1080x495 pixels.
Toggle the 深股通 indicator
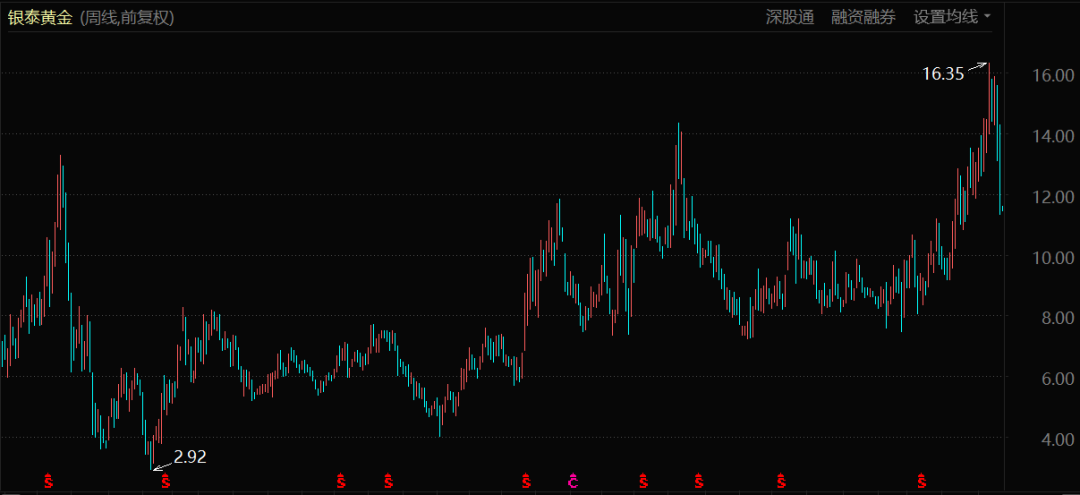point(790,17)
